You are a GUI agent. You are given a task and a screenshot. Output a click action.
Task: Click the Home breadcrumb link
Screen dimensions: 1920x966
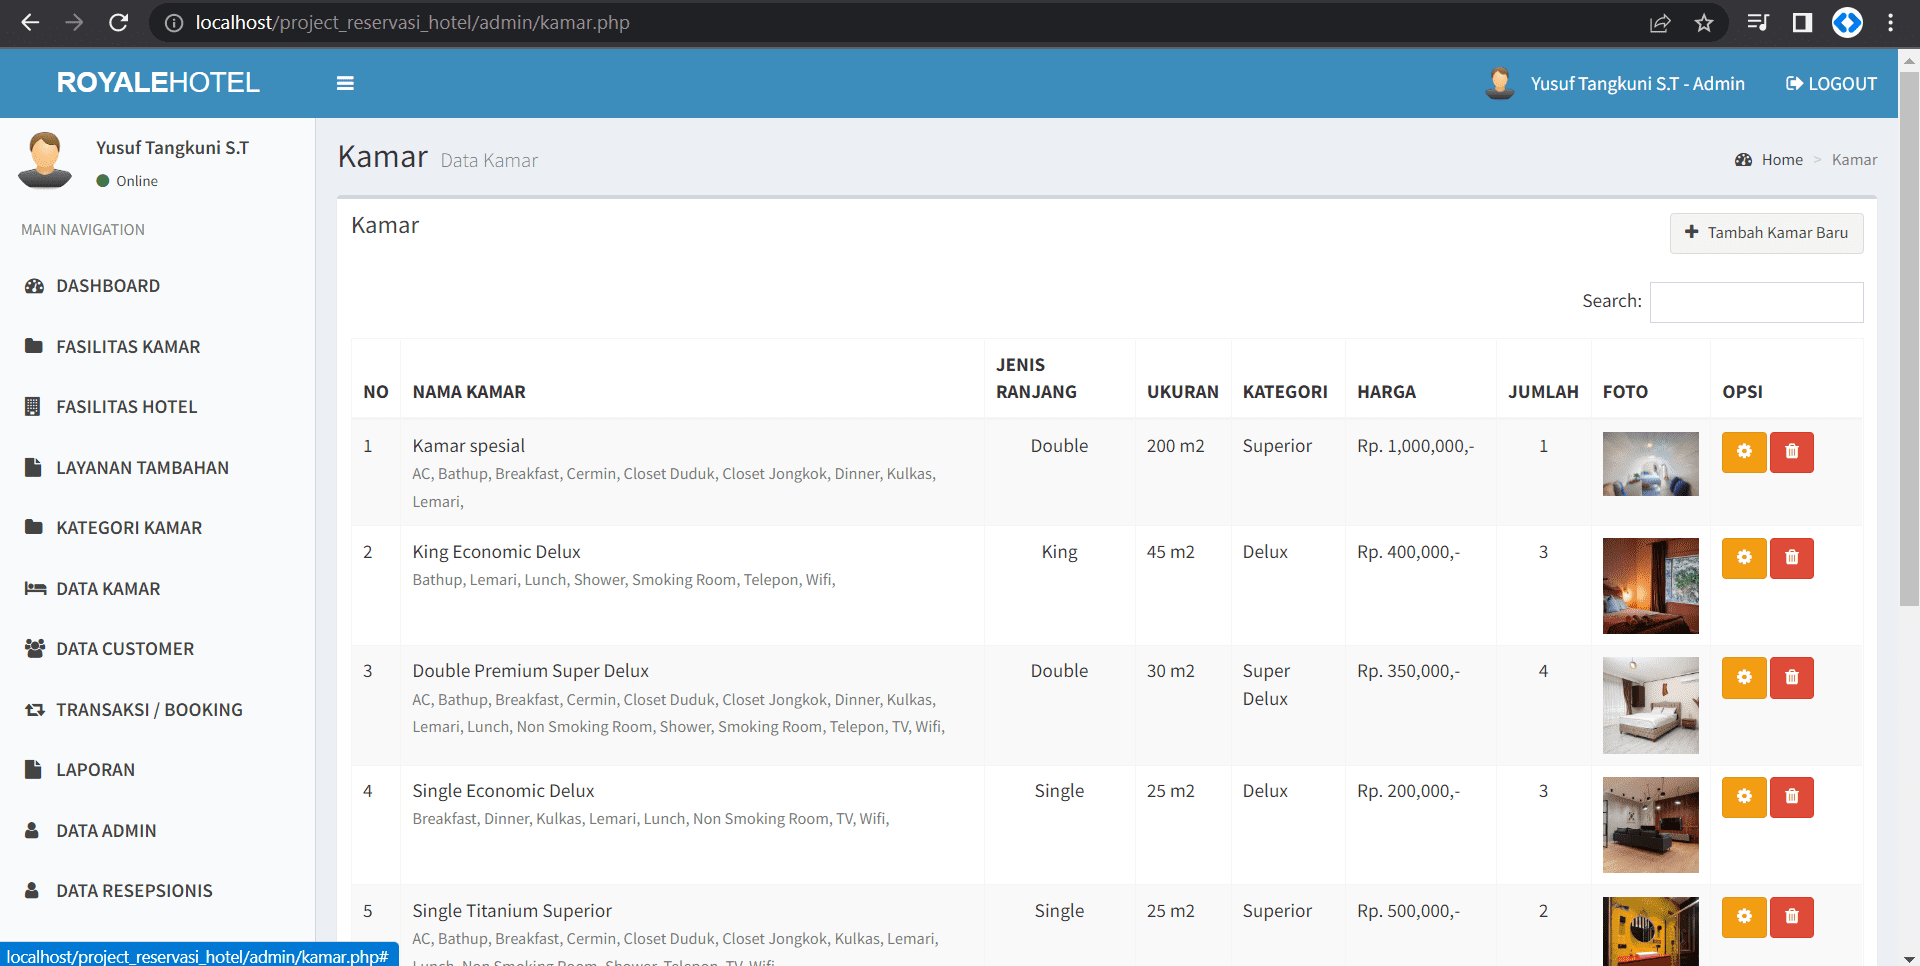1781,160
